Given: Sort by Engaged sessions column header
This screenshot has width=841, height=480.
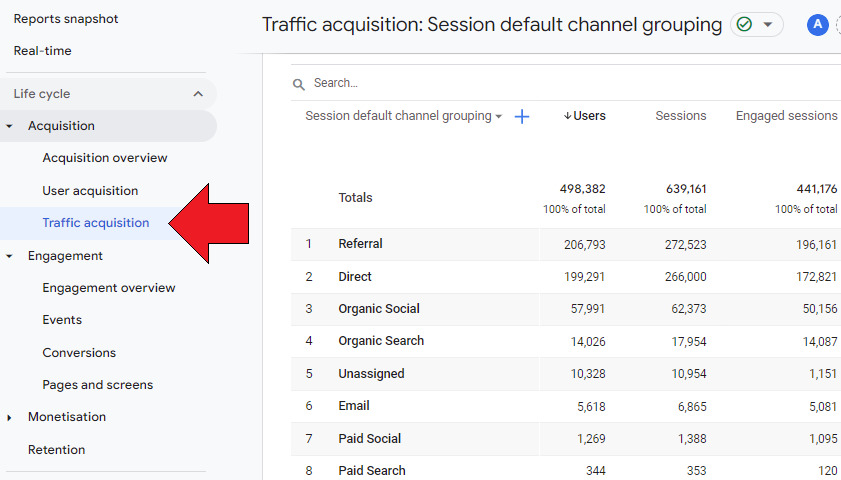Looking at the screenshot, I should click(786, 116).
